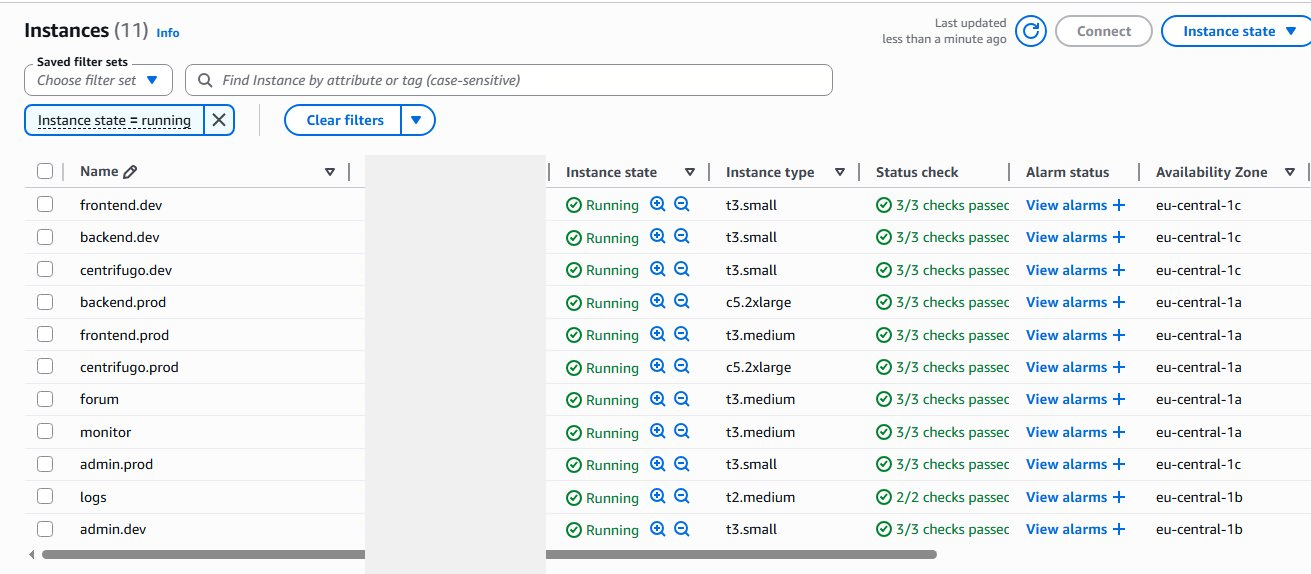
Task: Click Running state in forum row
Action: [x=602, y=400]
